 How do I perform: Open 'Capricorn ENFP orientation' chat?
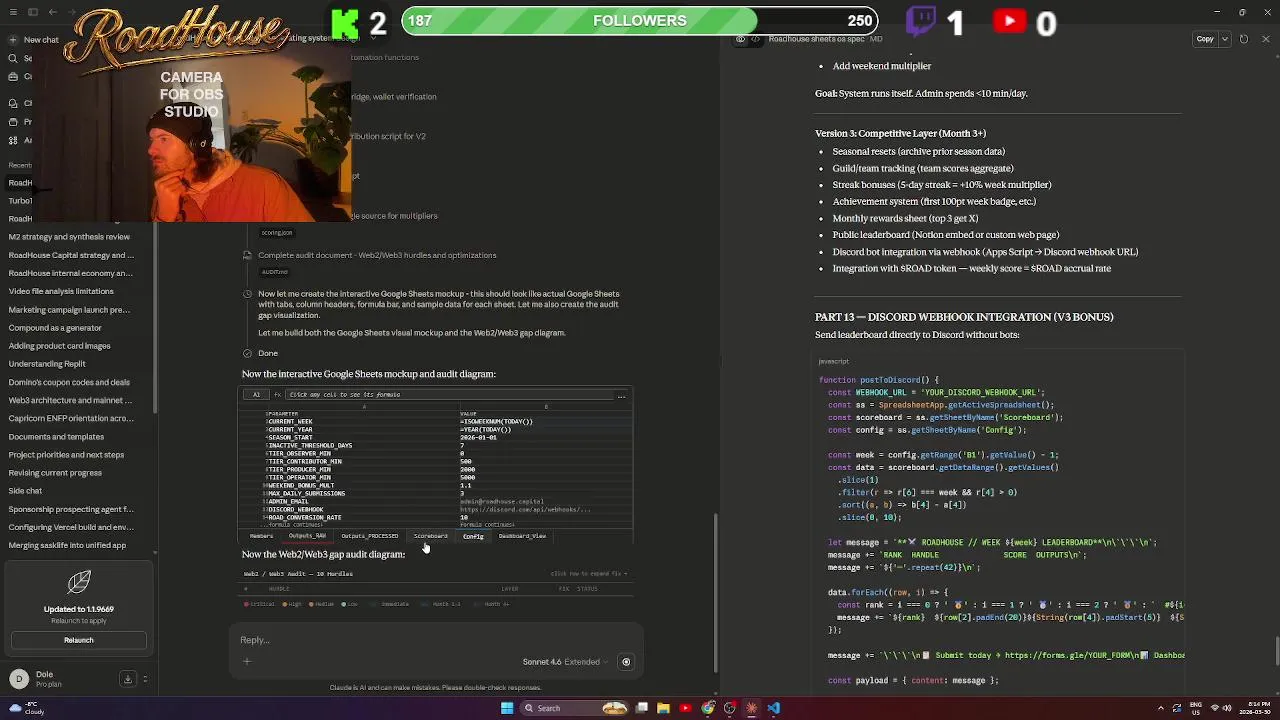click(x=71, y=418)
